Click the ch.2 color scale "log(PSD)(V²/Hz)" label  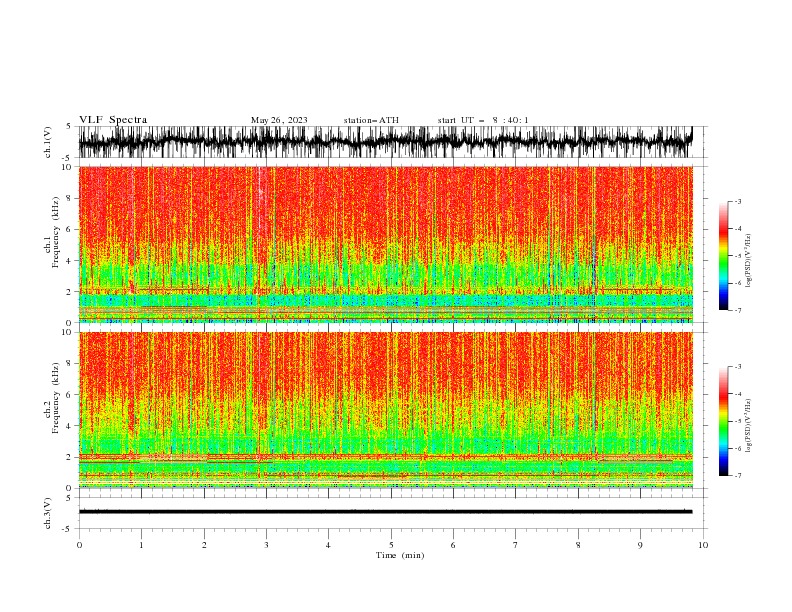(749, 425)
